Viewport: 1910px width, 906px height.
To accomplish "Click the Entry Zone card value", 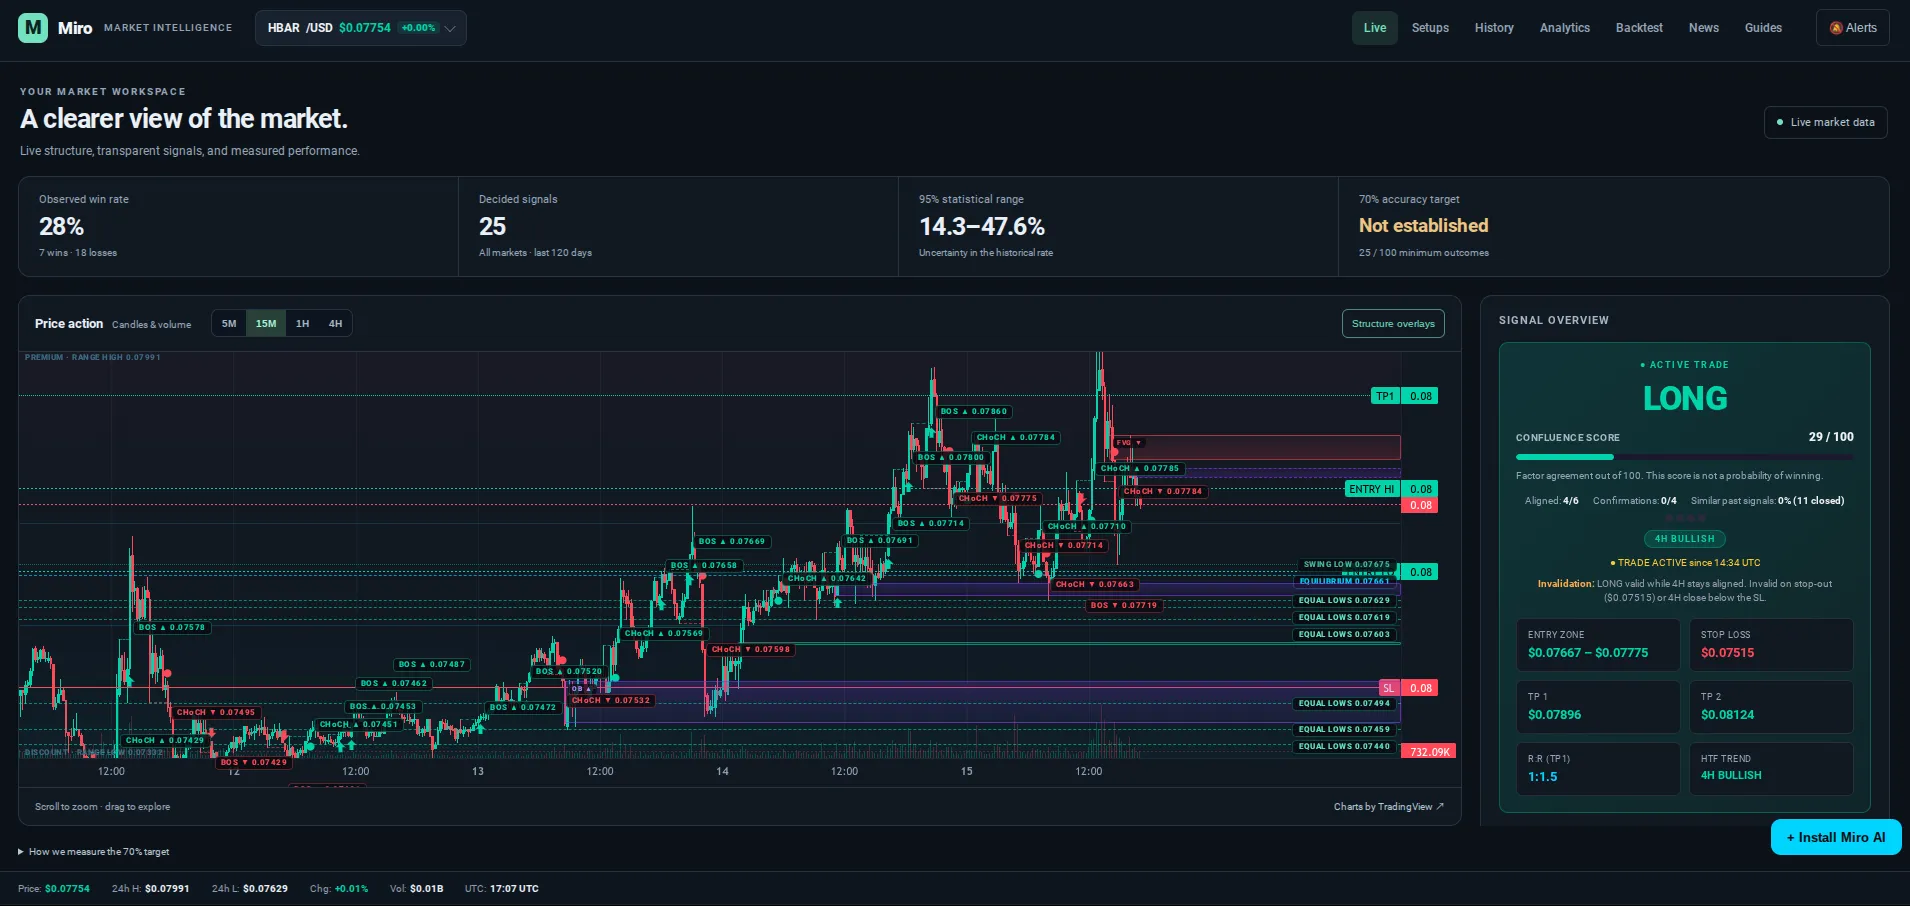I will 1588,653.
